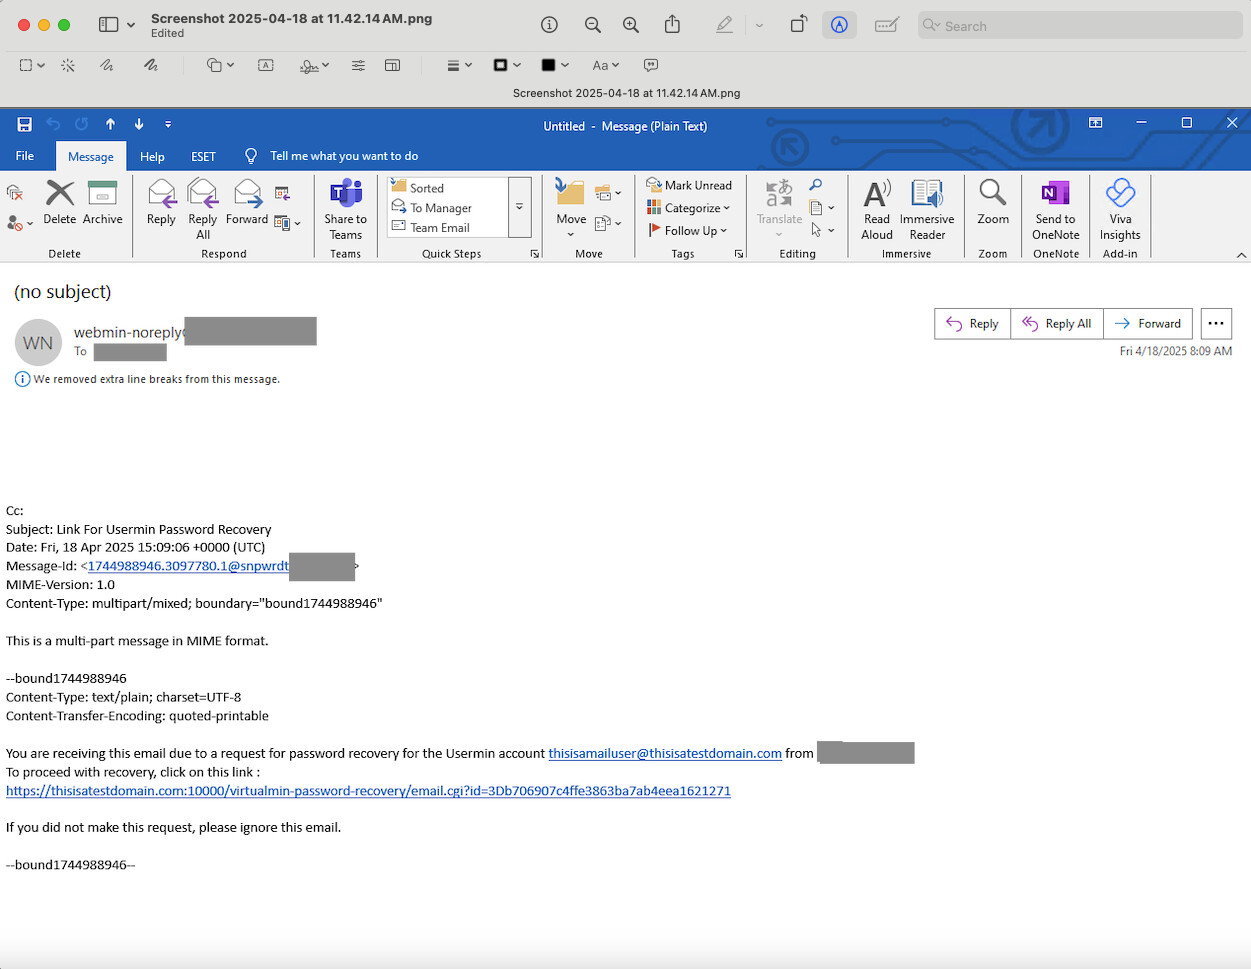Open the Sign signature menu
Image resolution: width=1251 pixels, height=969 pixels.
tap(314, 66)
